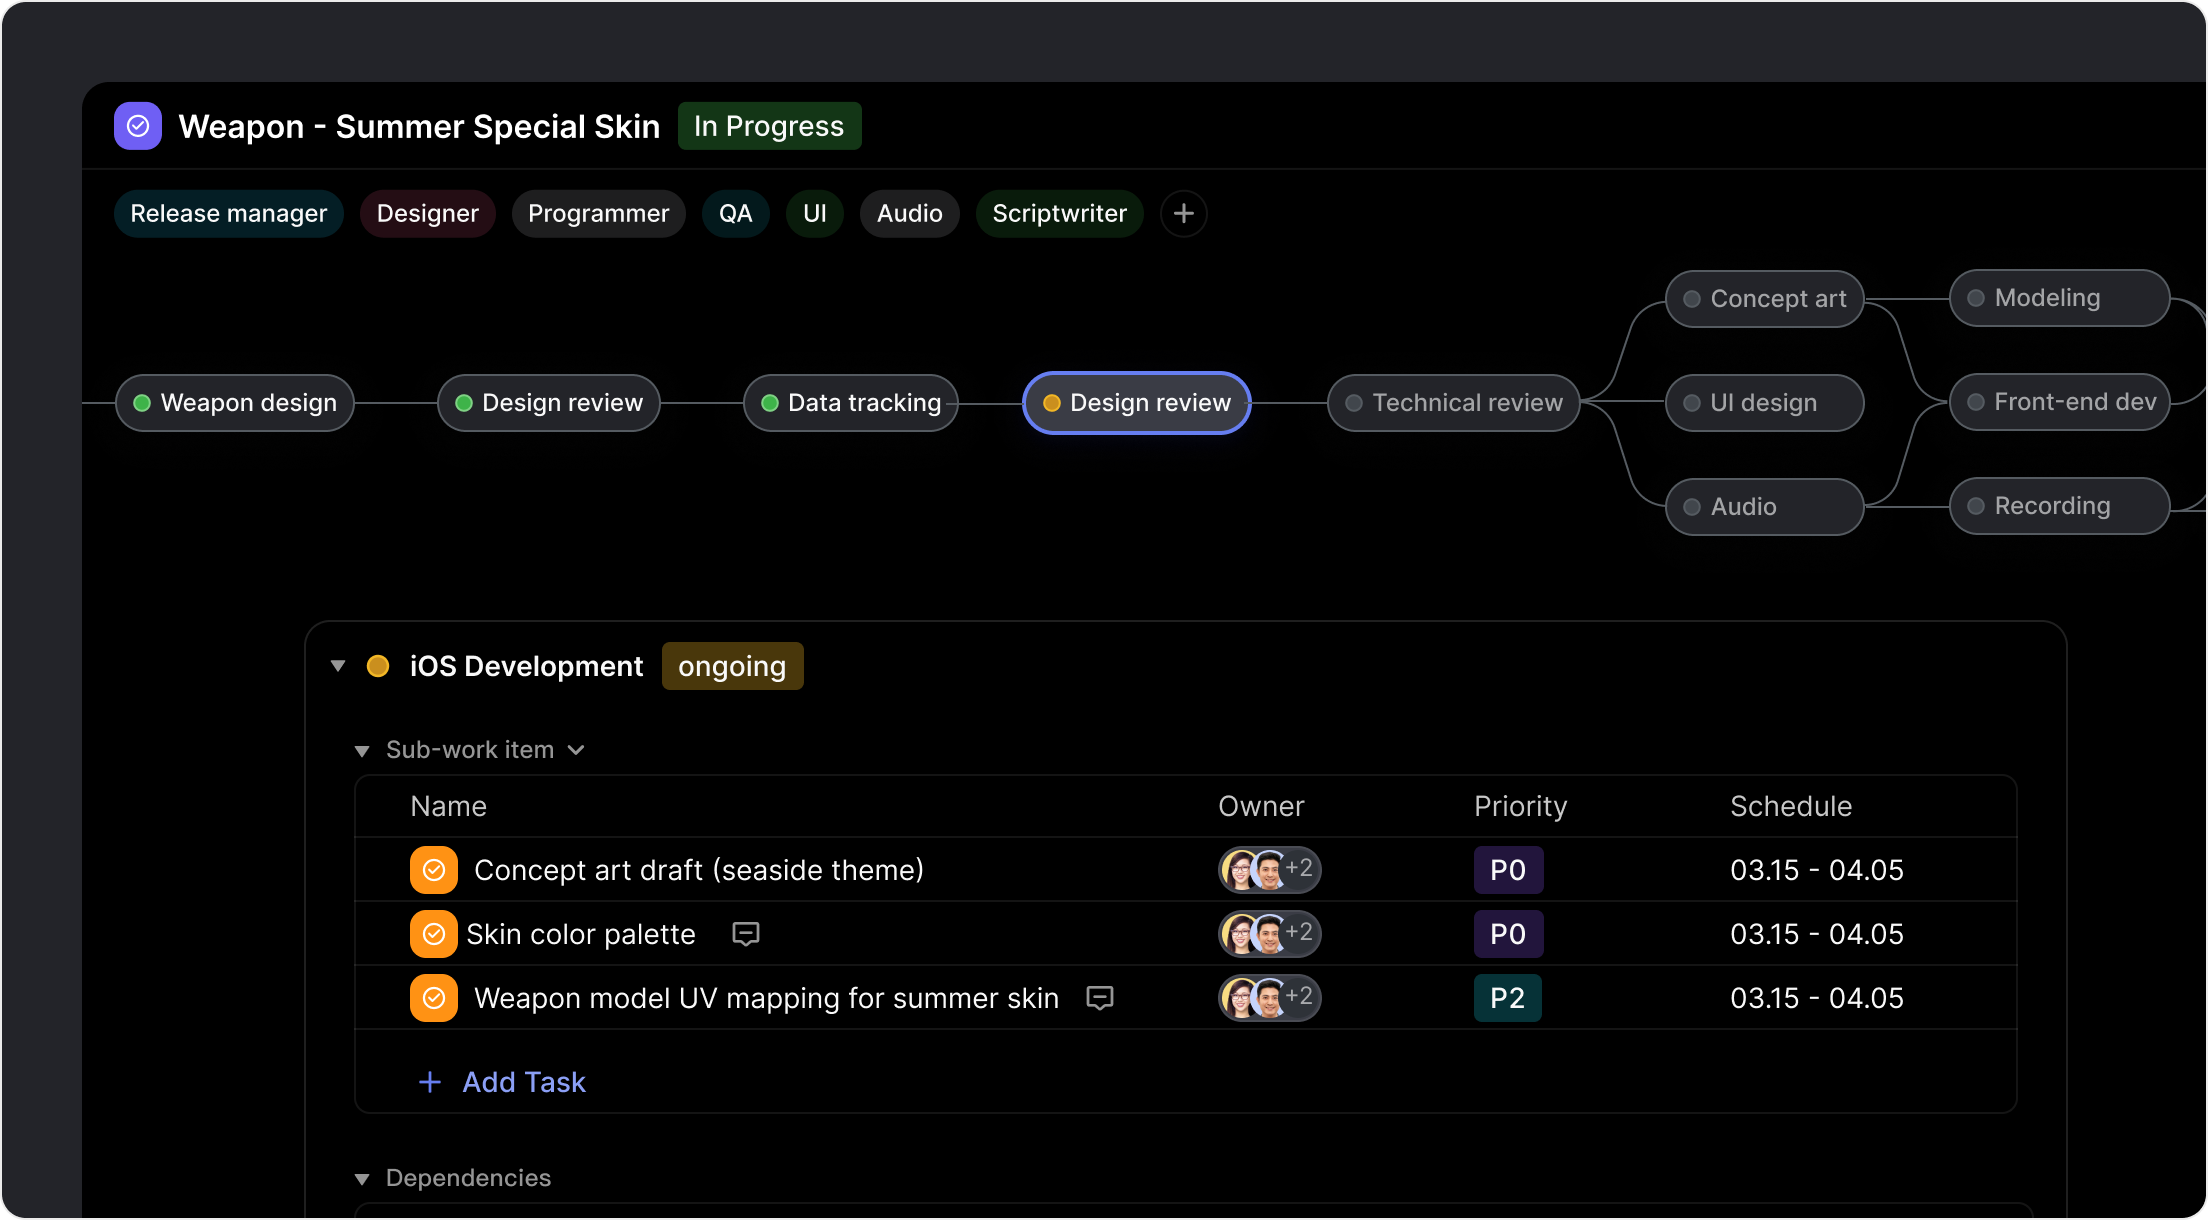
Task: Select the Scriptwriter role tag
Action: click(1060, 213)
